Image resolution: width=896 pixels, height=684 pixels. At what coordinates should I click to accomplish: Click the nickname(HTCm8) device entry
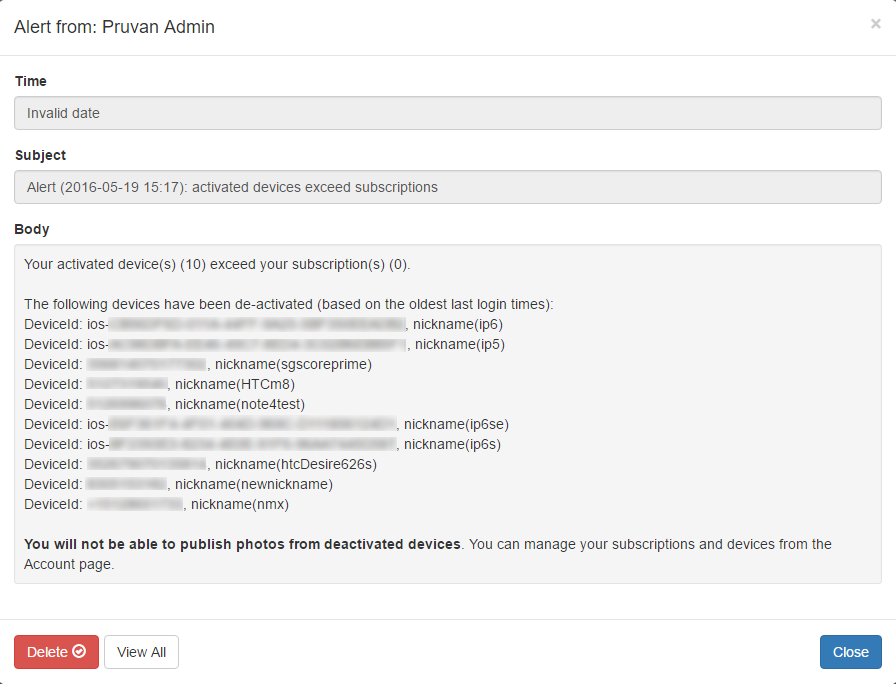235,384
